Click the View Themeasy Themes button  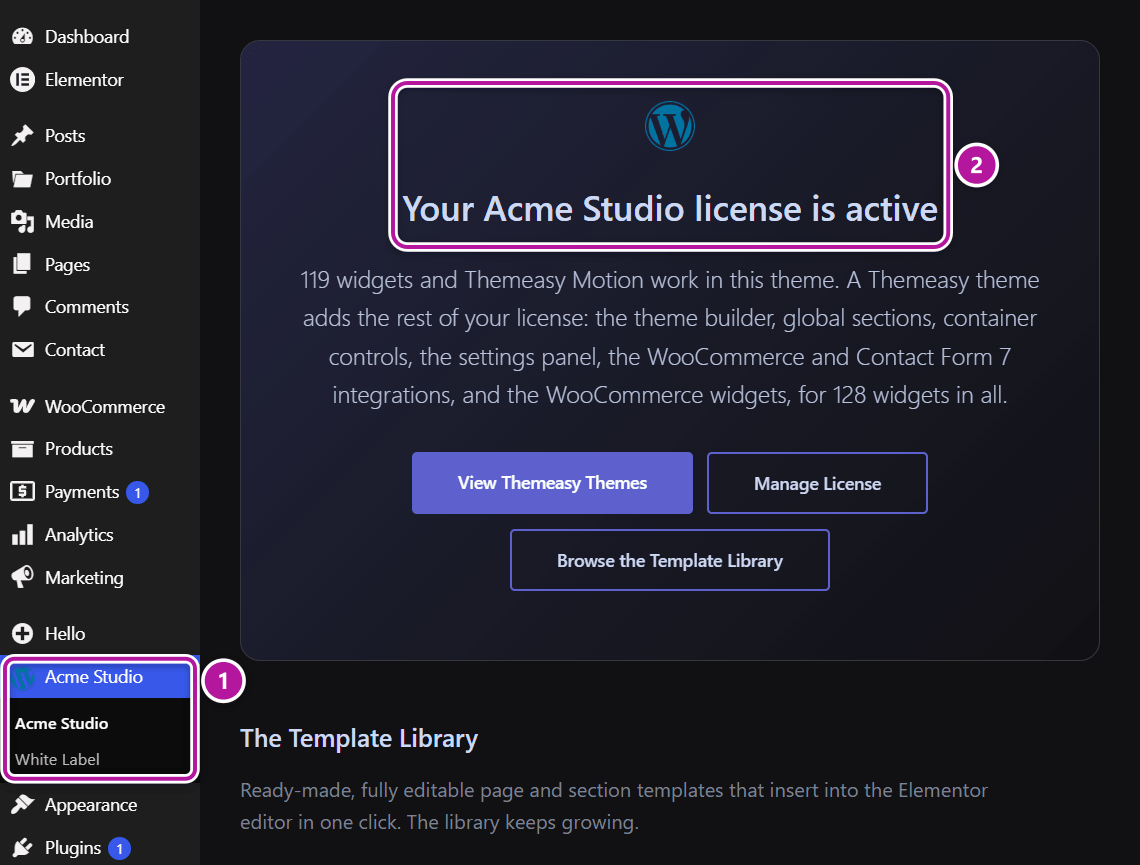(553, 483)
